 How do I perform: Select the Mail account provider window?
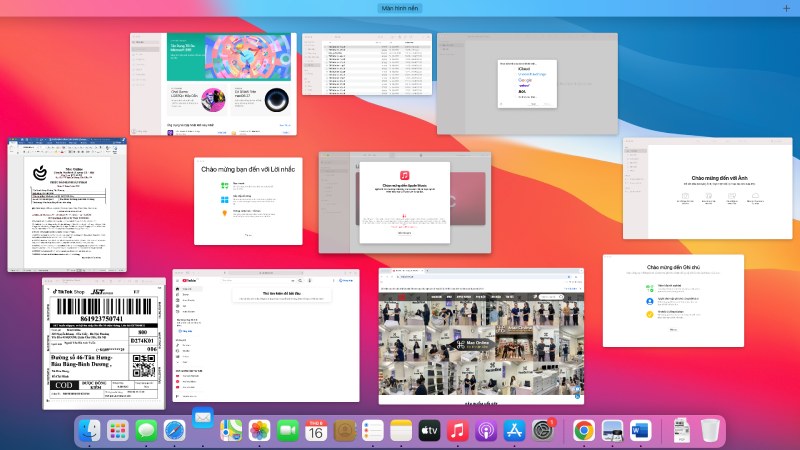(x=527, y=84)
